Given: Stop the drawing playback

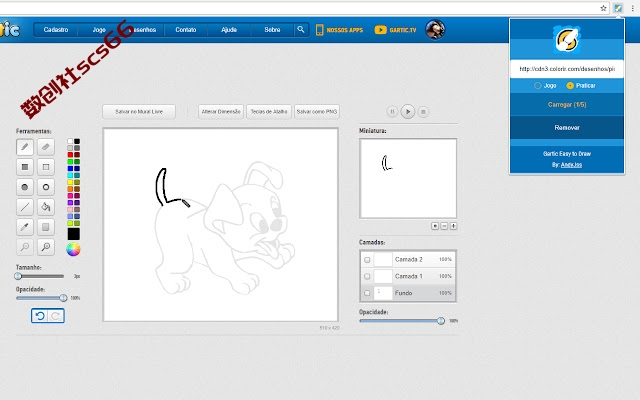Looking at the screenshot, I should [424, 111].
